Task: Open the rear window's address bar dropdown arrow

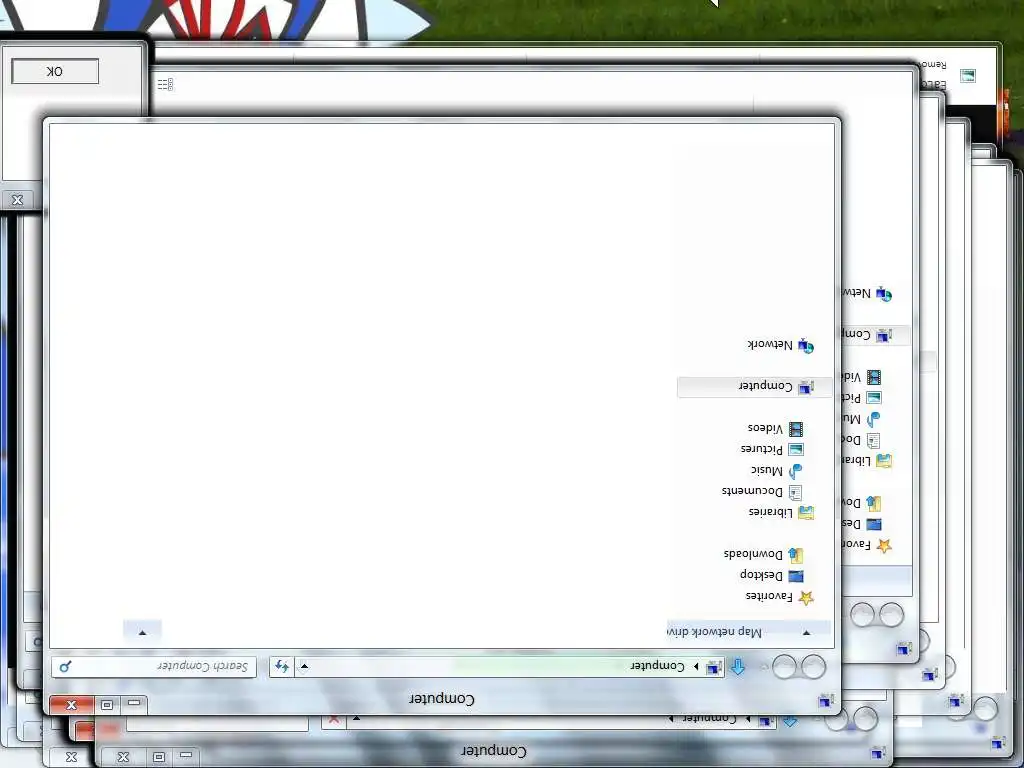Action: tap(357, 718)
